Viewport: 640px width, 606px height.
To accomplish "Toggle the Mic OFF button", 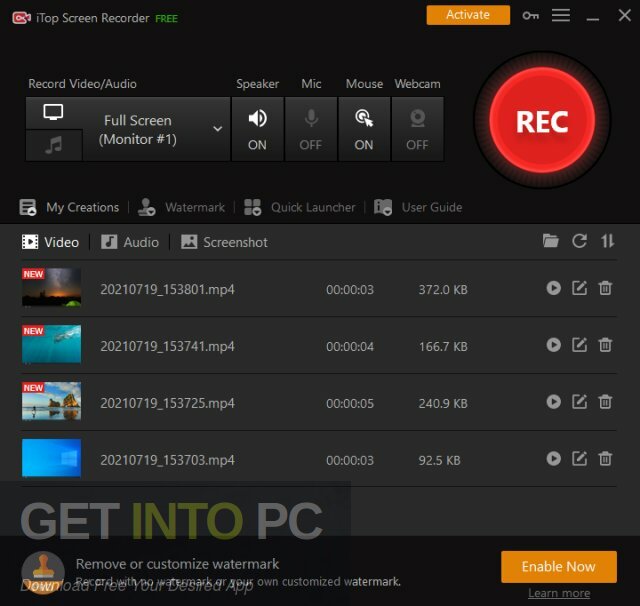I will [311, 129].
